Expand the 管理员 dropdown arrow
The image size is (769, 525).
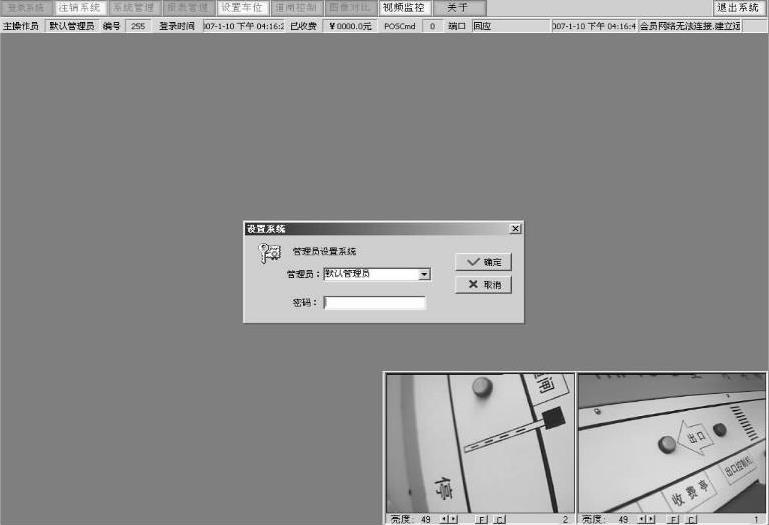click(425, 274)
